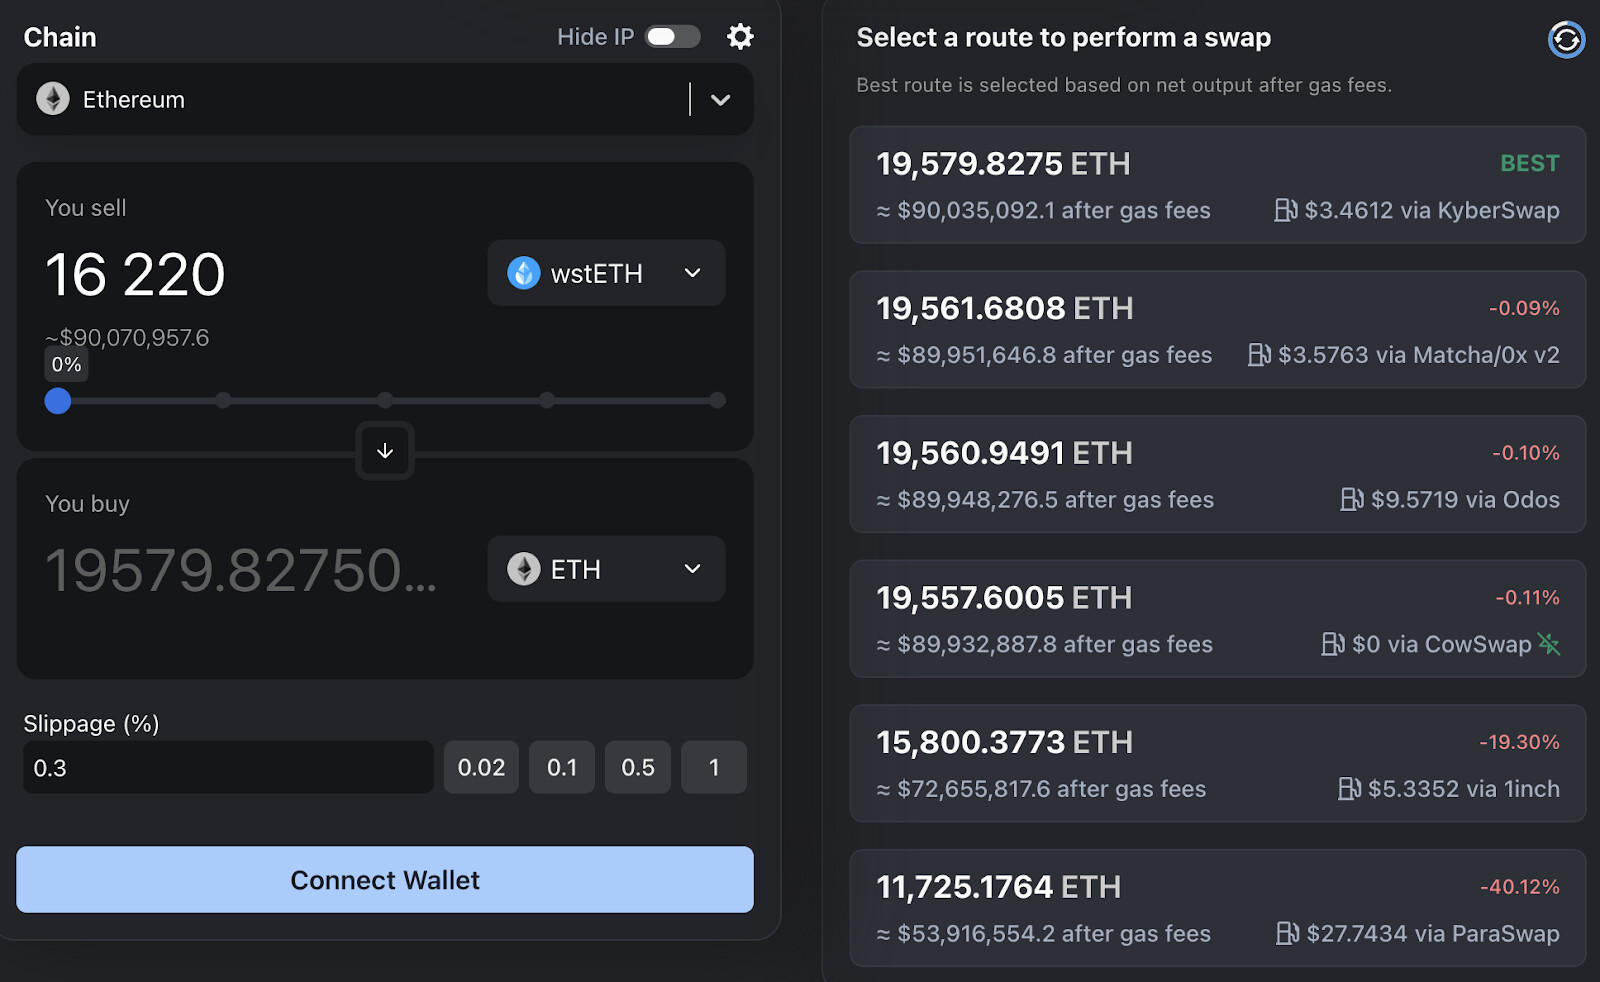This screenshot has height=982, width=1600.
Task: Click the swap direction arrow button
Action: [x=385, y=451]
